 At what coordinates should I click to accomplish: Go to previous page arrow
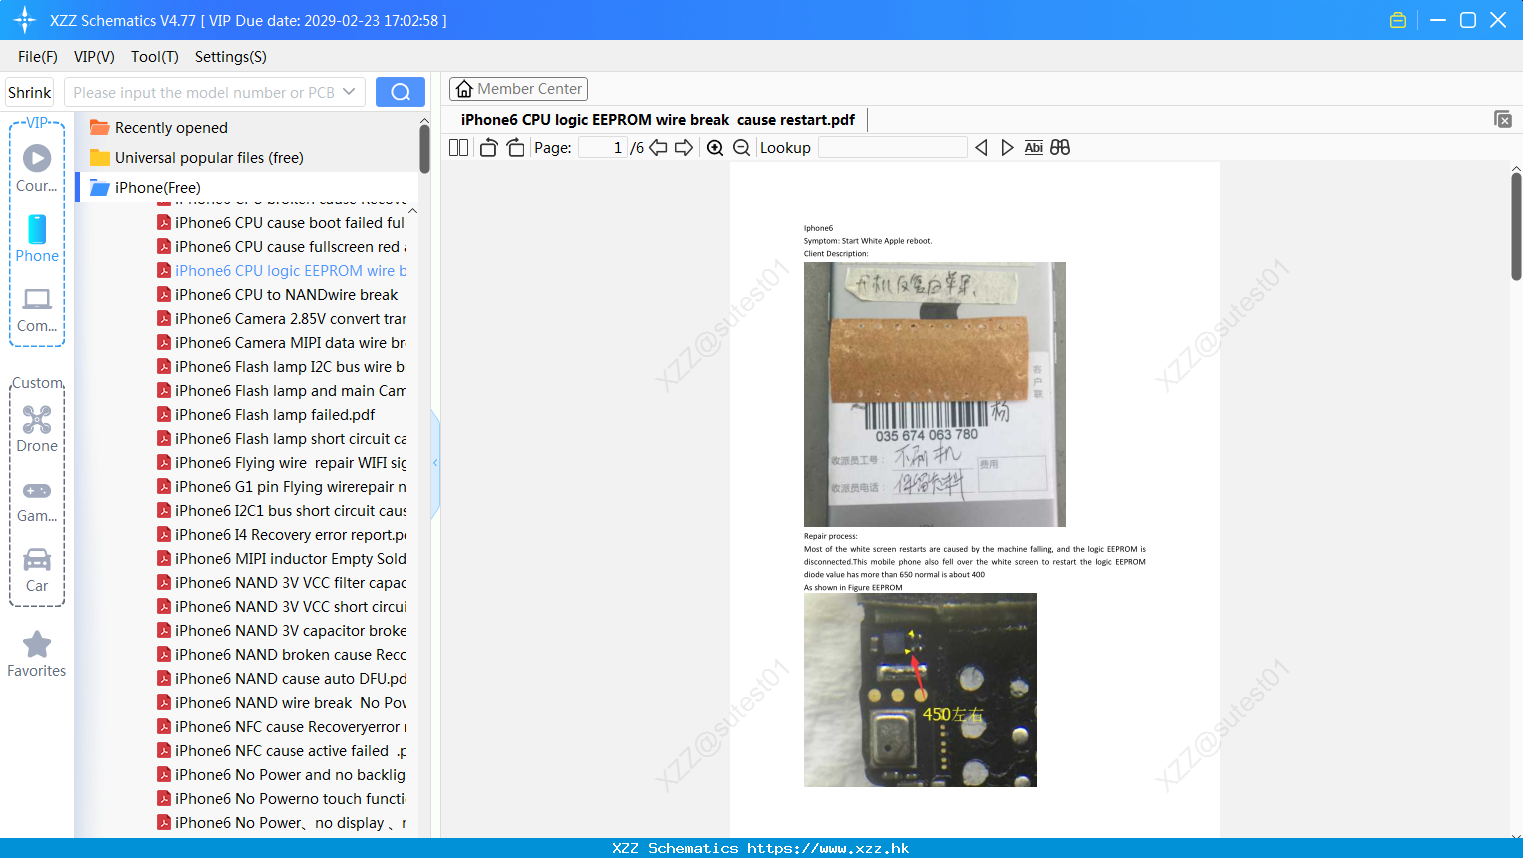point(658,148)
